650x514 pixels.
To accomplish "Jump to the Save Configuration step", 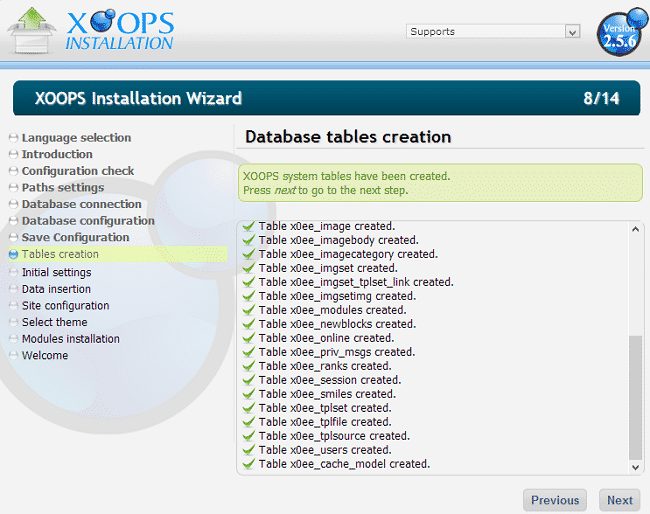I will click(76, 237).
